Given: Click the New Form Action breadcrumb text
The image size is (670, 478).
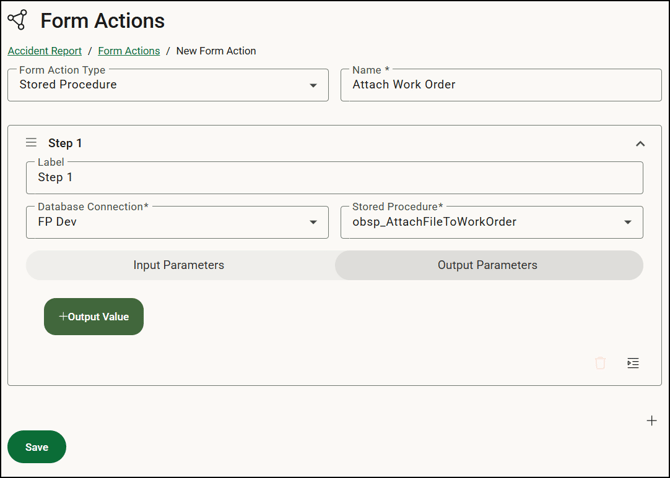Looking at the screenshot, I should click(216, 51).
